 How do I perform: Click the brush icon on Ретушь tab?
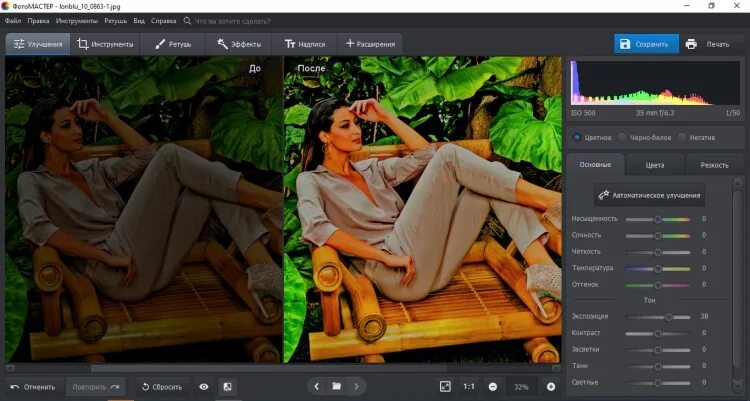point(160,44)
